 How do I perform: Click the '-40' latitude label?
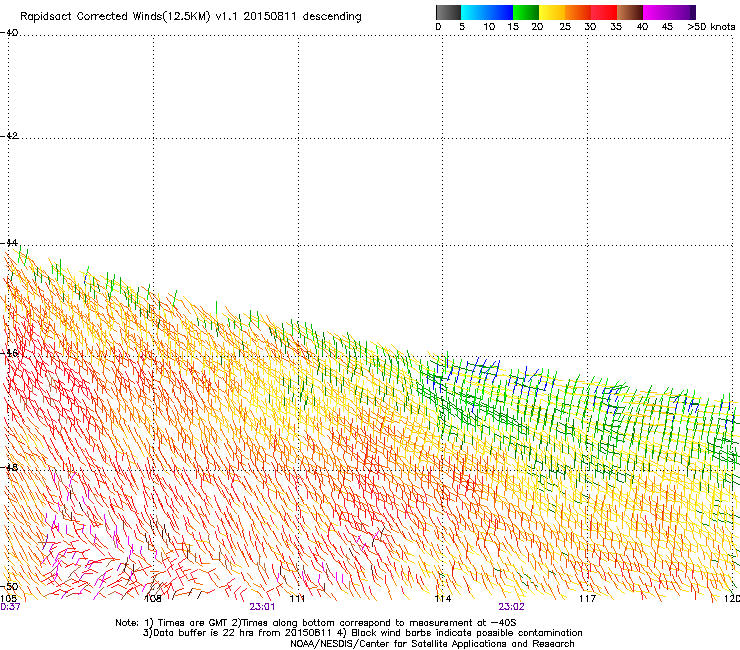pyautogui.click(x=9, y=33)
